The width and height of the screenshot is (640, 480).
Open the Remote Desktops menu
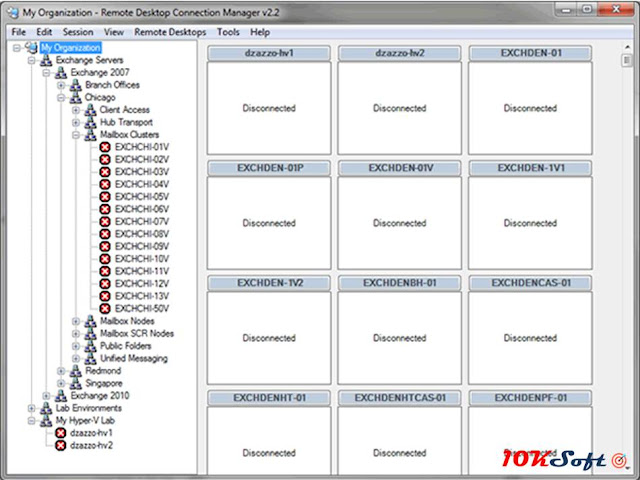point(170,32)
